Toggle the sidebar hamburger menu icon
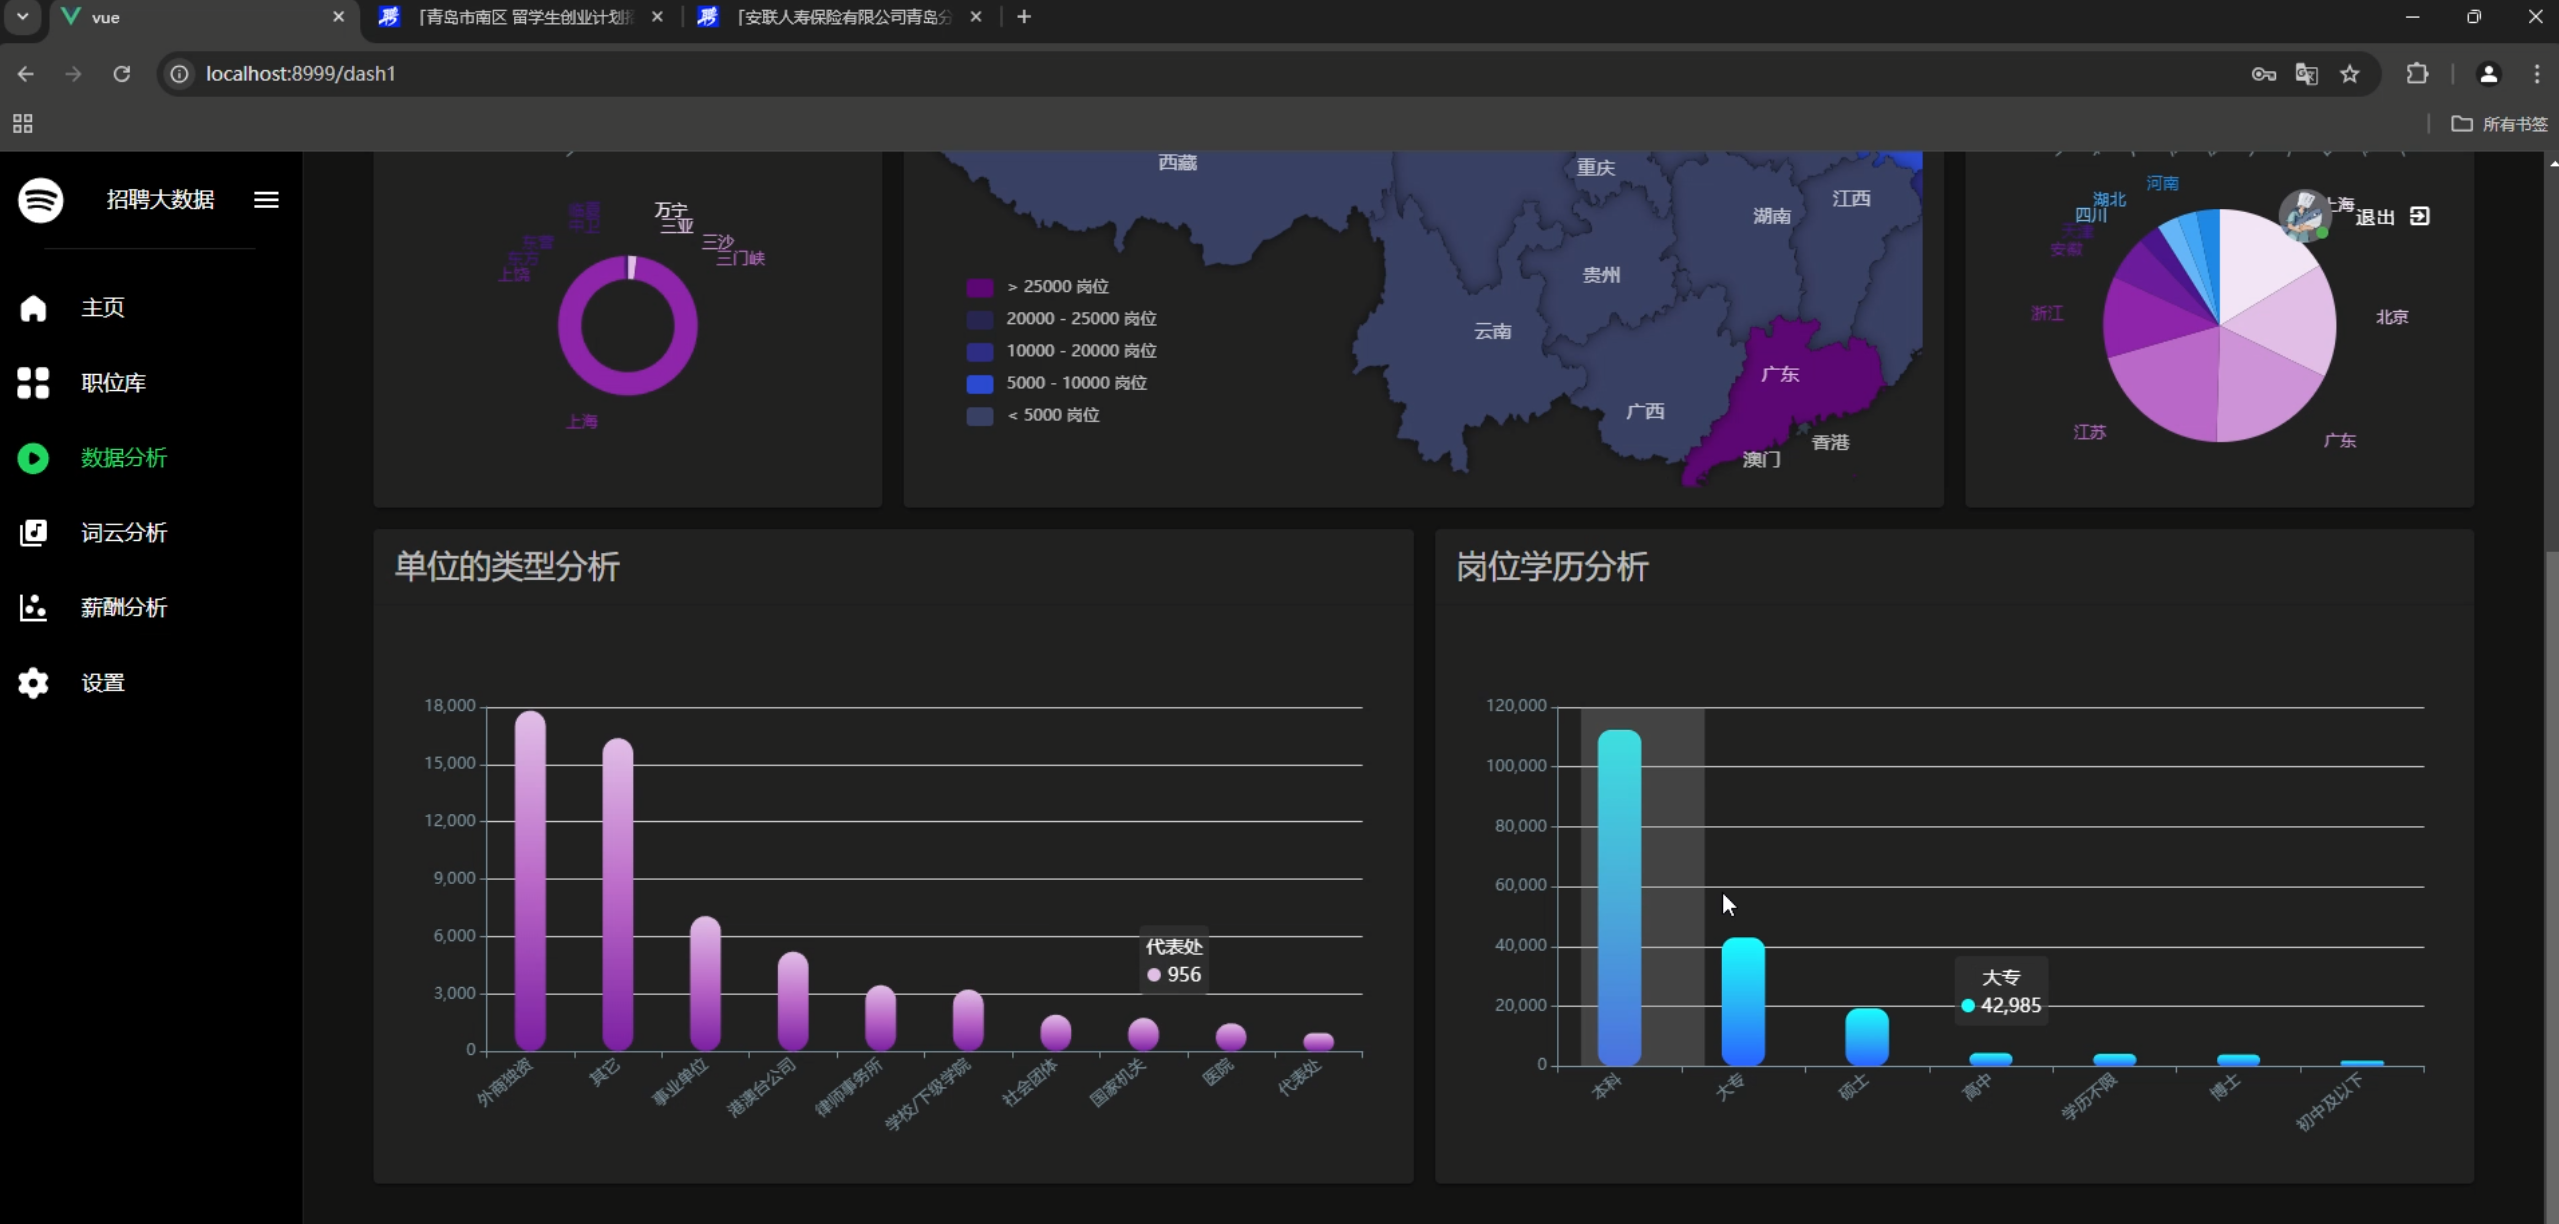Screen dimensions: 2559x1224 (266, 200)
